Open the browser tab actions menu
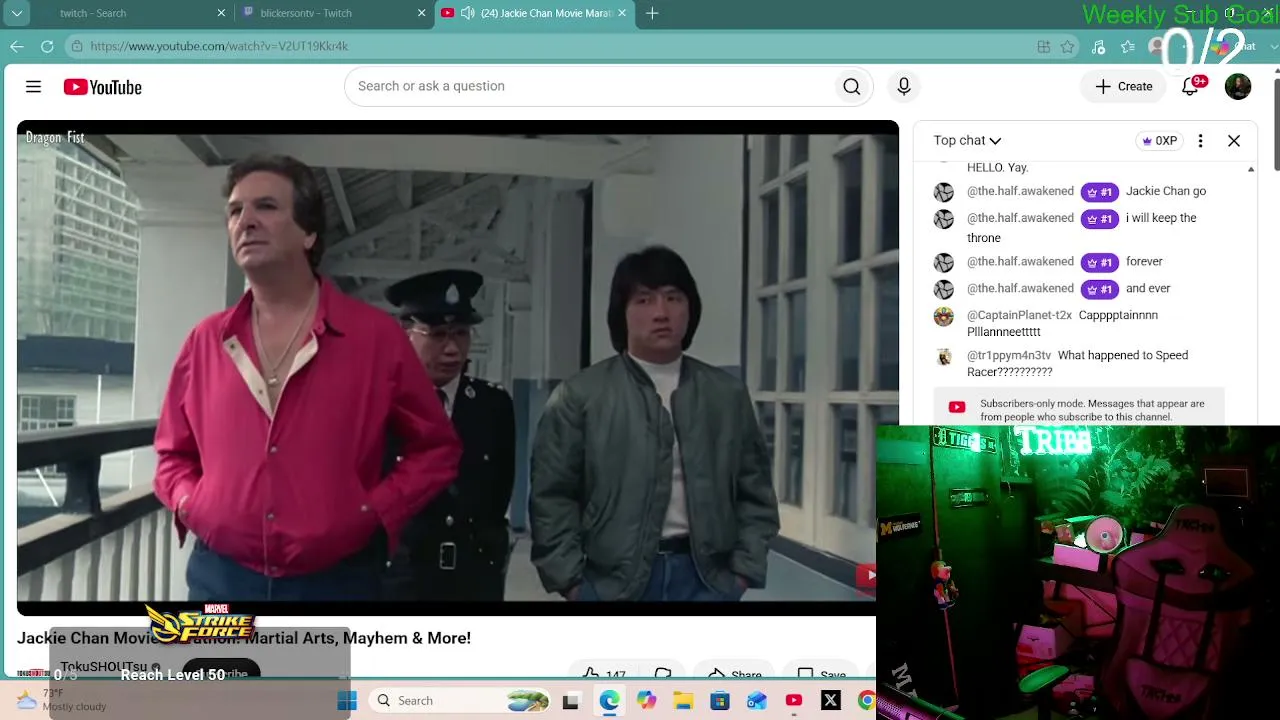Image resolution: width=1280 pixels, height=720 pixels. 17,13
